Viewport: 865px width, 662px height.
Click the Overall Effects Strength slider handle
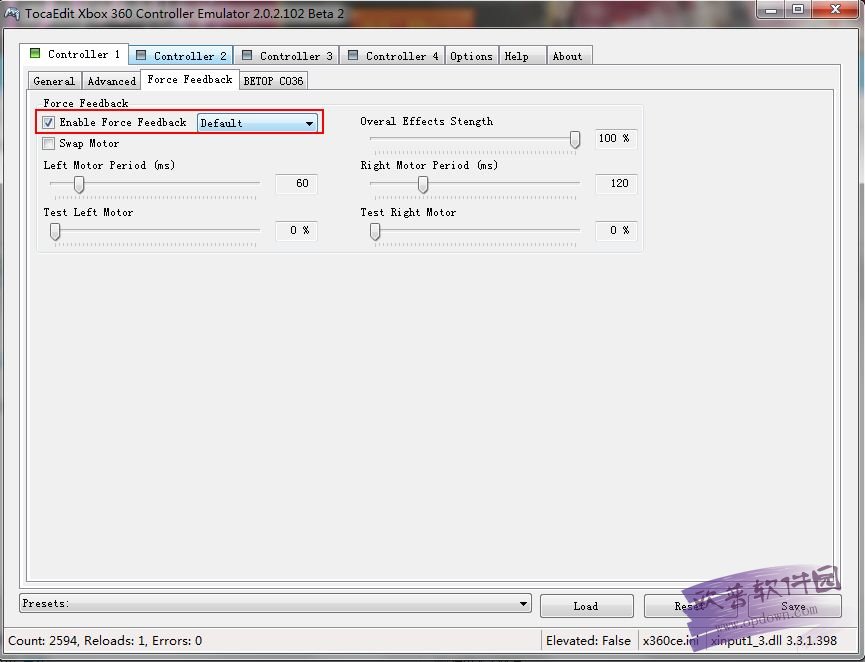click(x=575, y=140)
